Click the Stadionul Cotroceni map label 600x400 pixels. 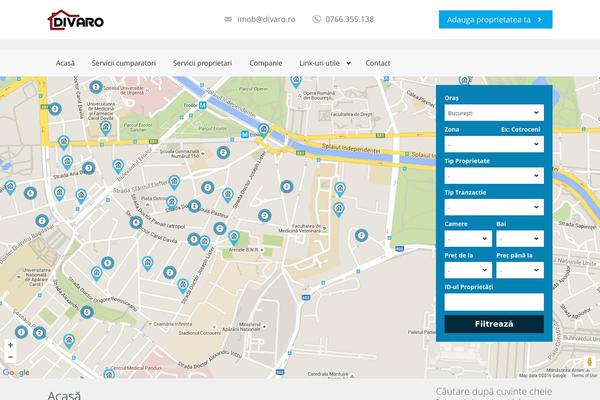(x=200, y=333)
